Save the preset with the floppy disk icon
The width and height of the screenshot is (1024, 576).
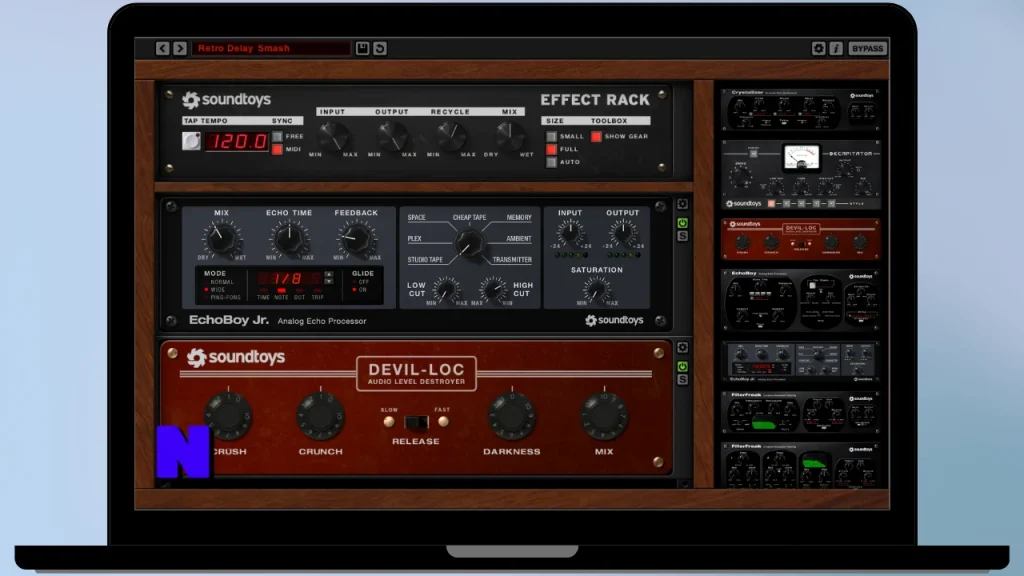pyautogui.click(x=362, y=48)
